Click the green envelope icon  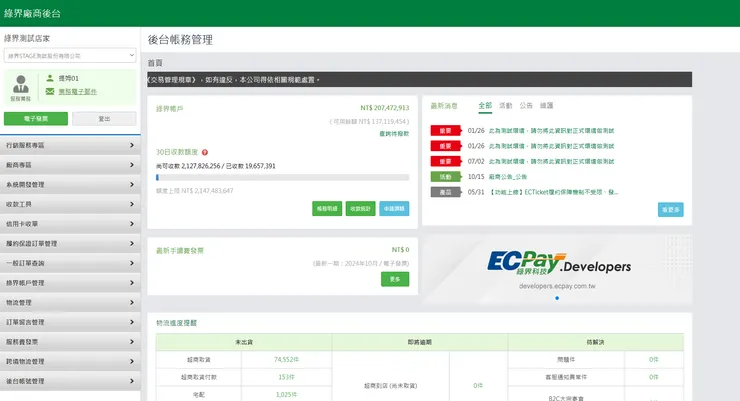(50, 92)
